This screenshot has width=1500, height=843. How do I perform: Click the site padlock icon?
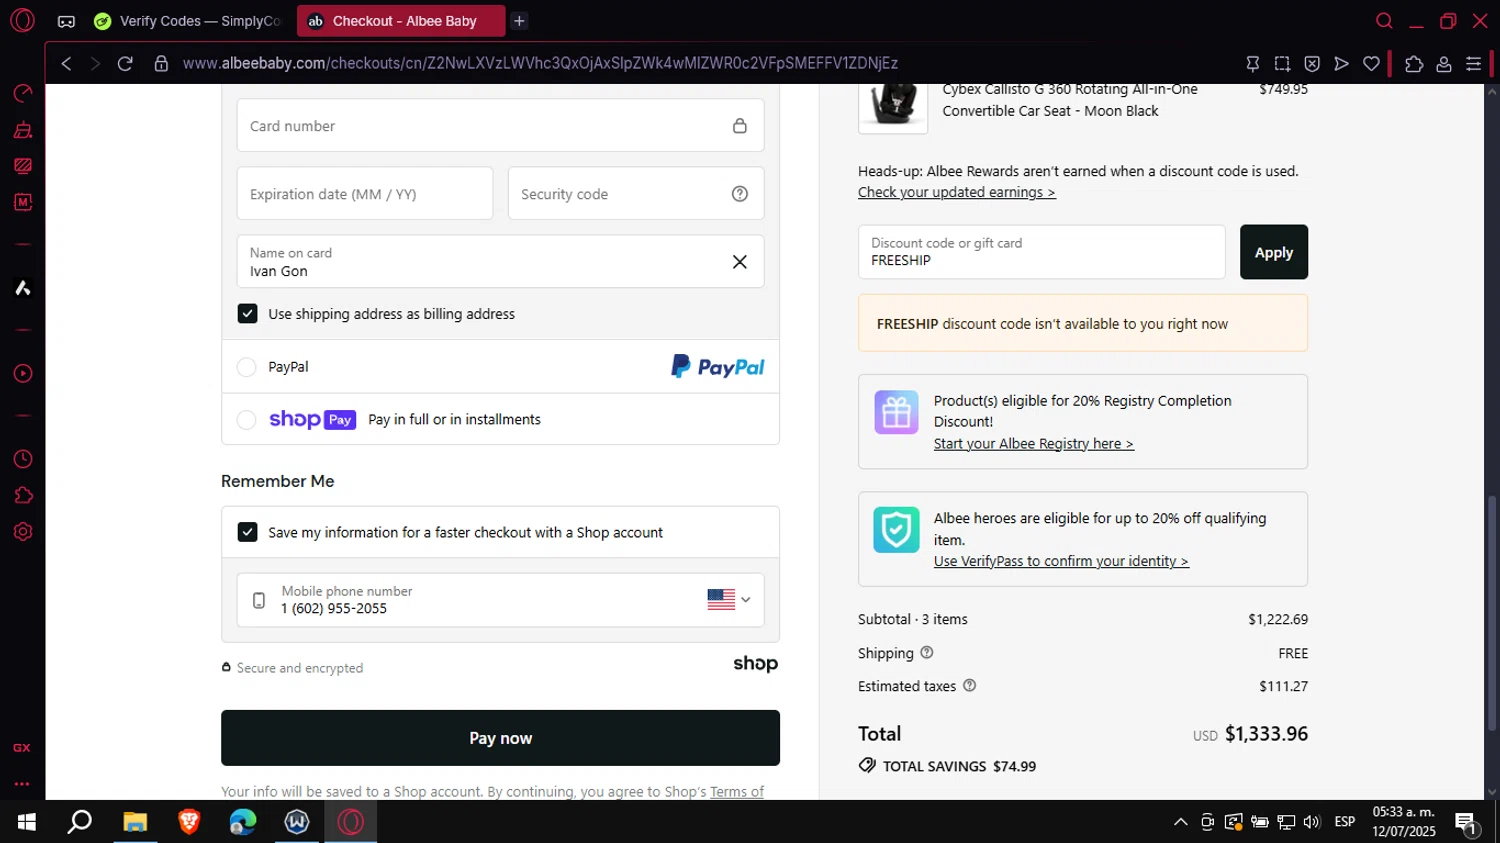coord(161,63)
